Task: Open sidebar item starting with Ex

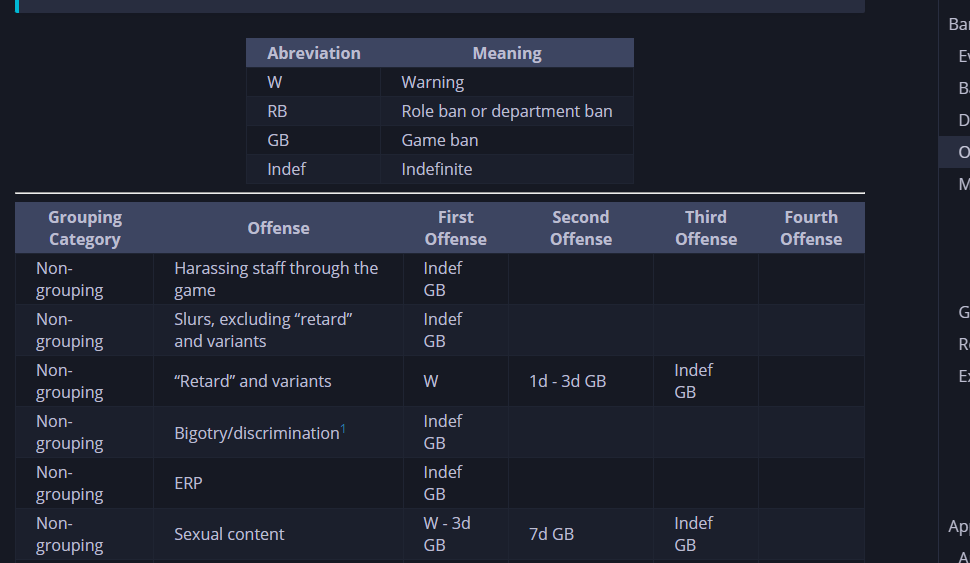Action: click(963, 376)
